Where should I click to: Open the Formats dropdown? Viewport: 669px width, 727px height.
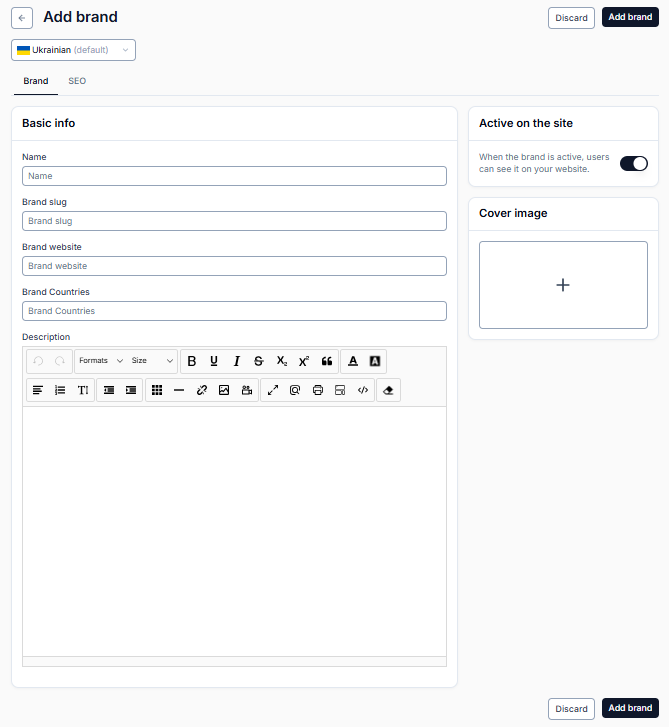[x=101, y=361]
